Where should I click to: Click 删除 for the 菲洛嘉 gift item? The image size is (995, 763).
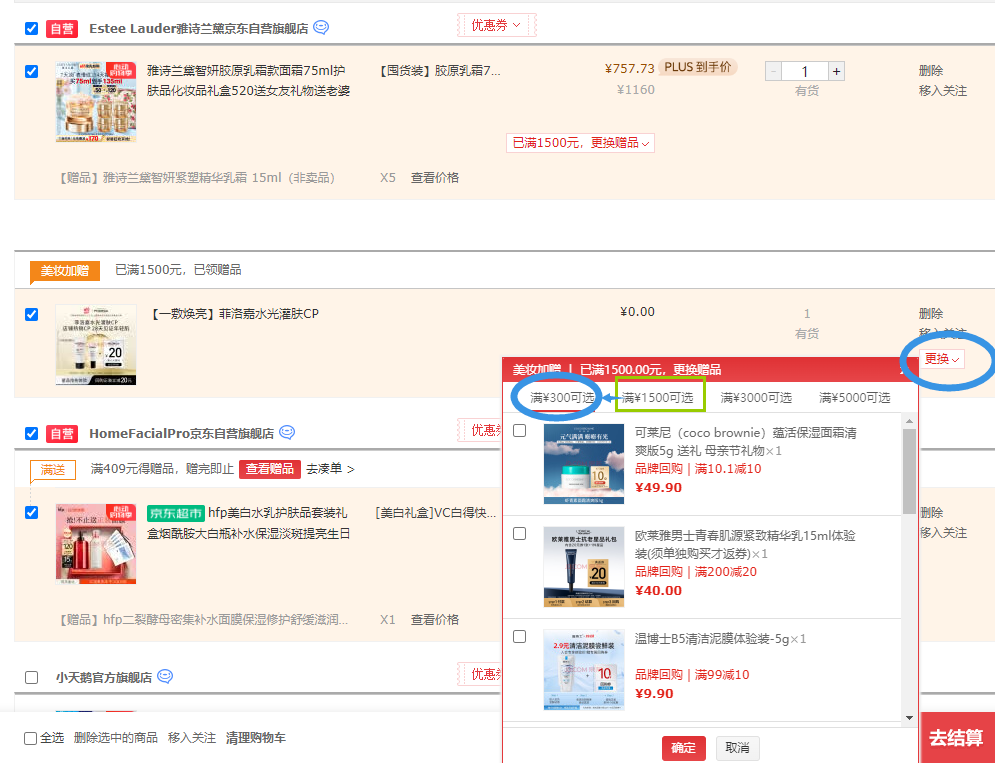[x=931, y=314]
